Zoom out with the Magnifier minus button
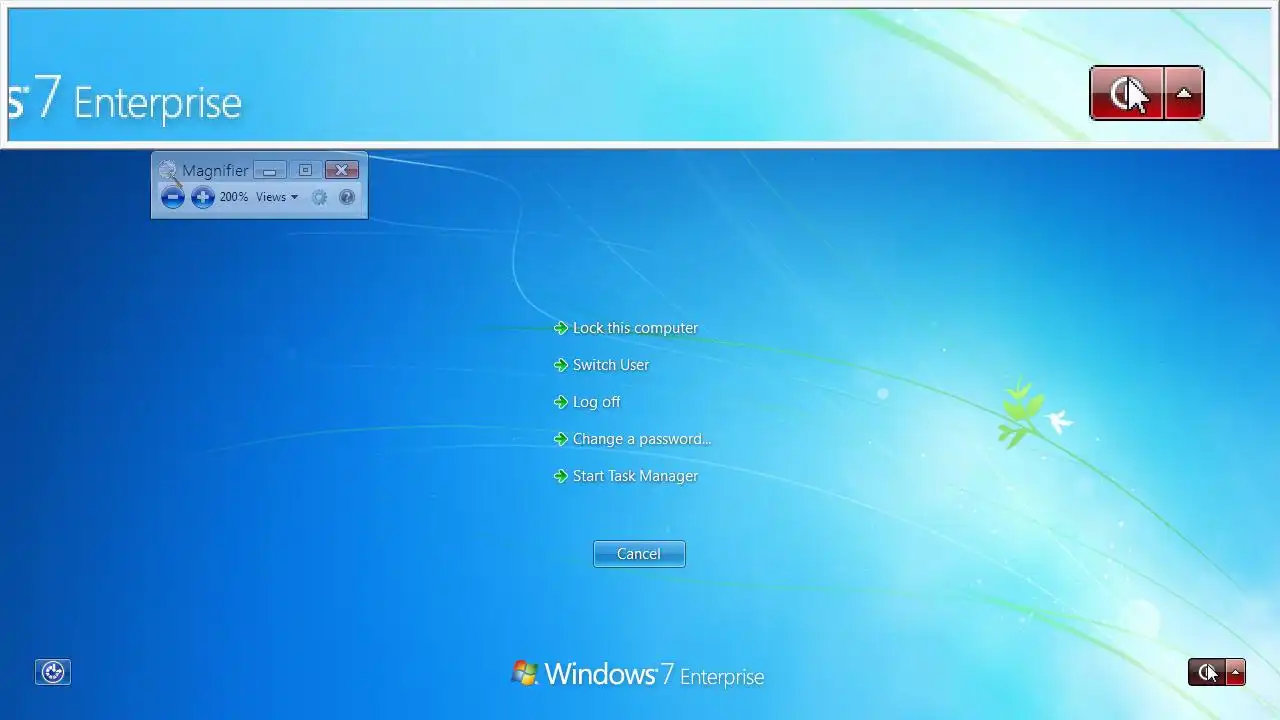 coord(173,197)
